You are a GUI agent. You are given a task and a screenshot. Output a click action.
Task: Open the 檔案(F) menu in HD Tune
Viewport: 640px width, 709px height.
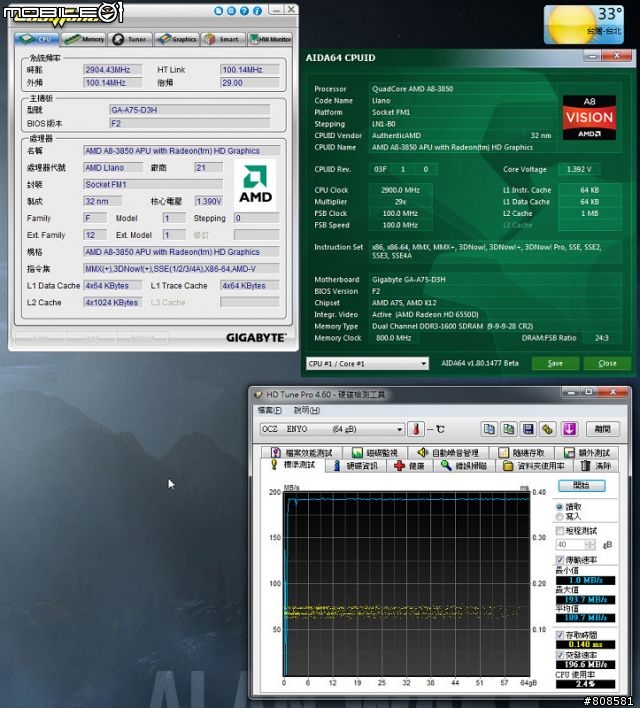270,410
